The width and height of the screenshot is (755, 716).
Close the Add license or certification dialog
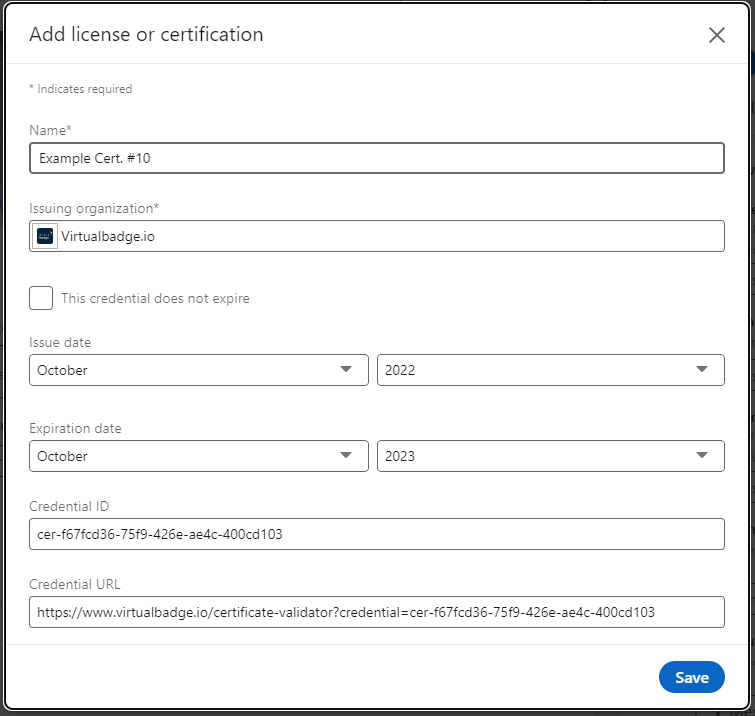(x=716, y=35)
